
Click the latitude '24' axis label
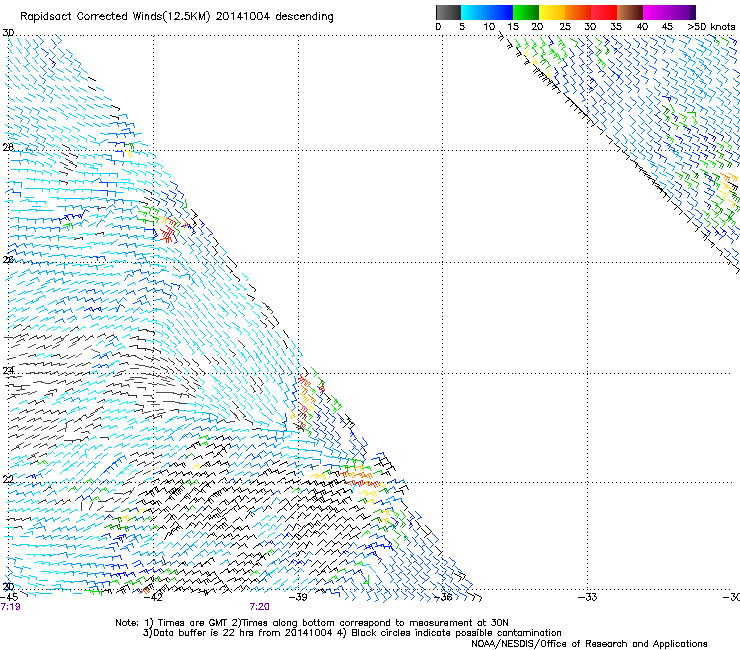(8, 371)
